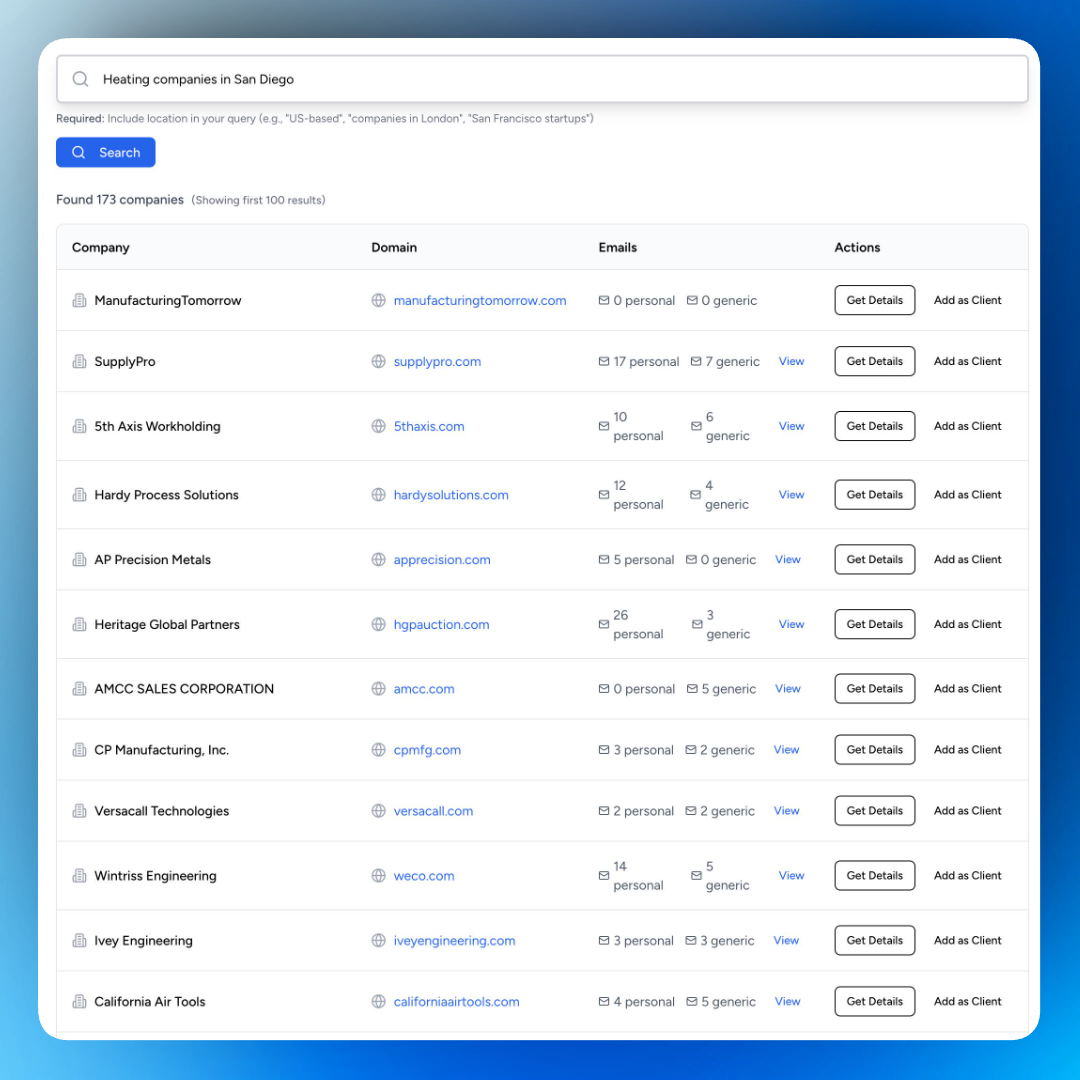Open the manufacturingtomorrow.com domain link
1080x1080 pixels.
pyautogui.click(x=480, y=300)
